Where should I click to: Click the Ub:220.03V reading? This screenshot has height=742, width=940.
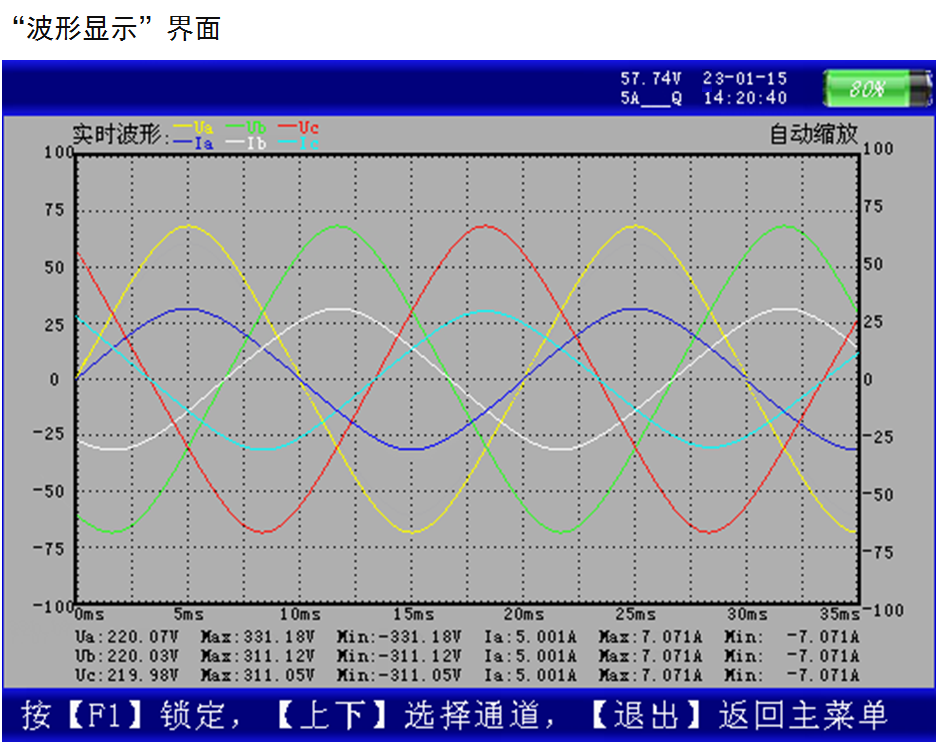click(x=127, y=655)
